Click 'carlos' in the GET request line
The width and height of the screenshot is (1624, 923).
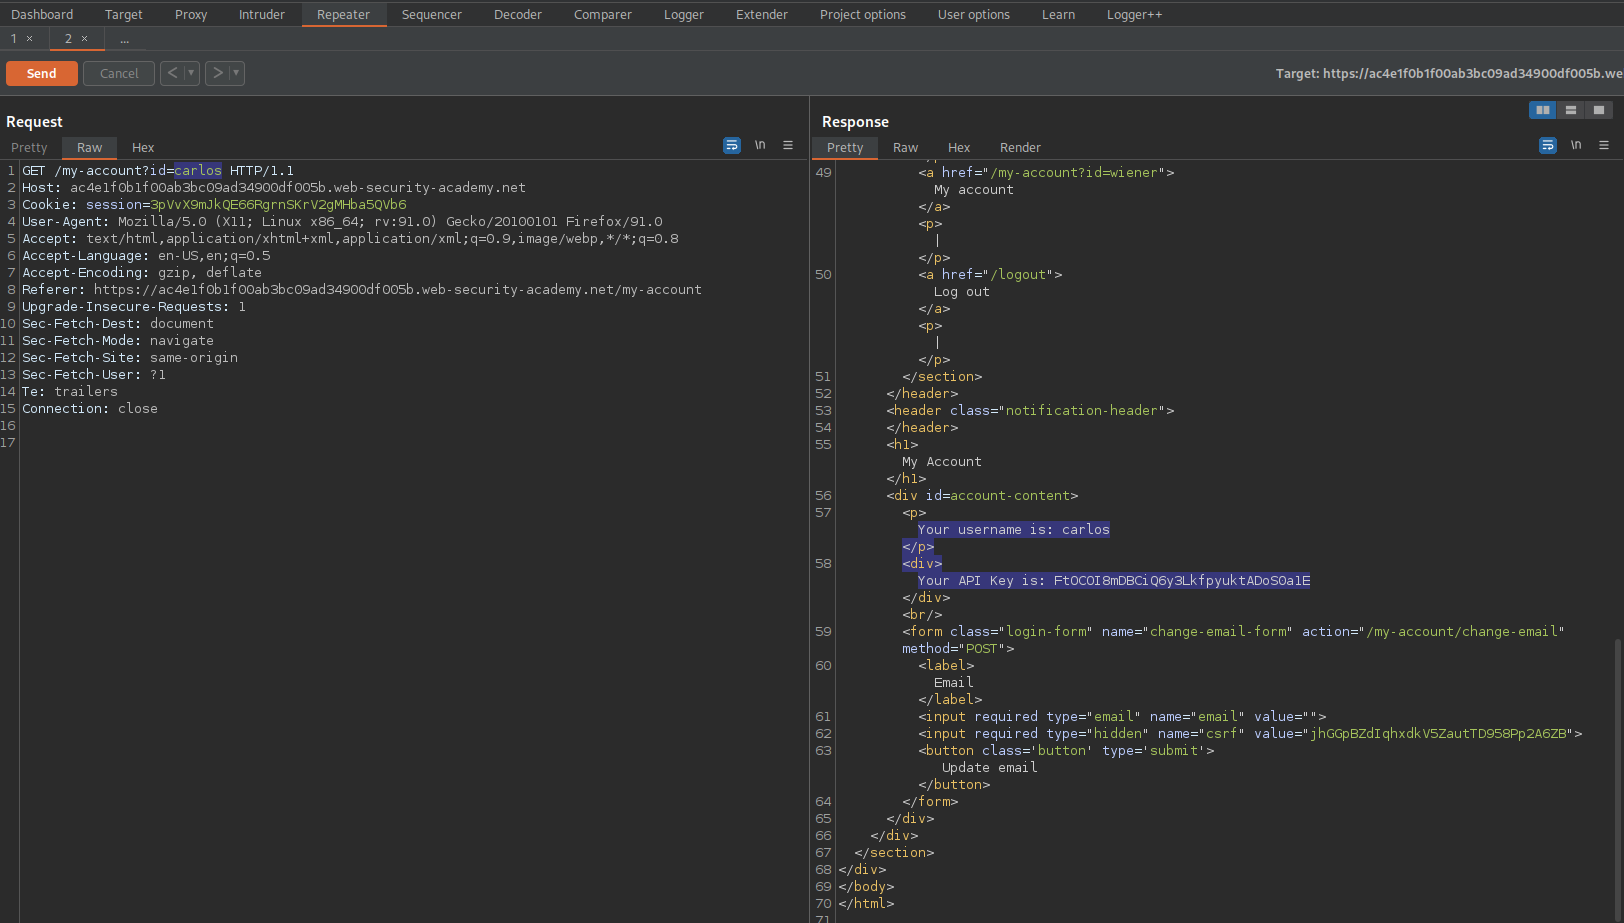coord(198,171)
